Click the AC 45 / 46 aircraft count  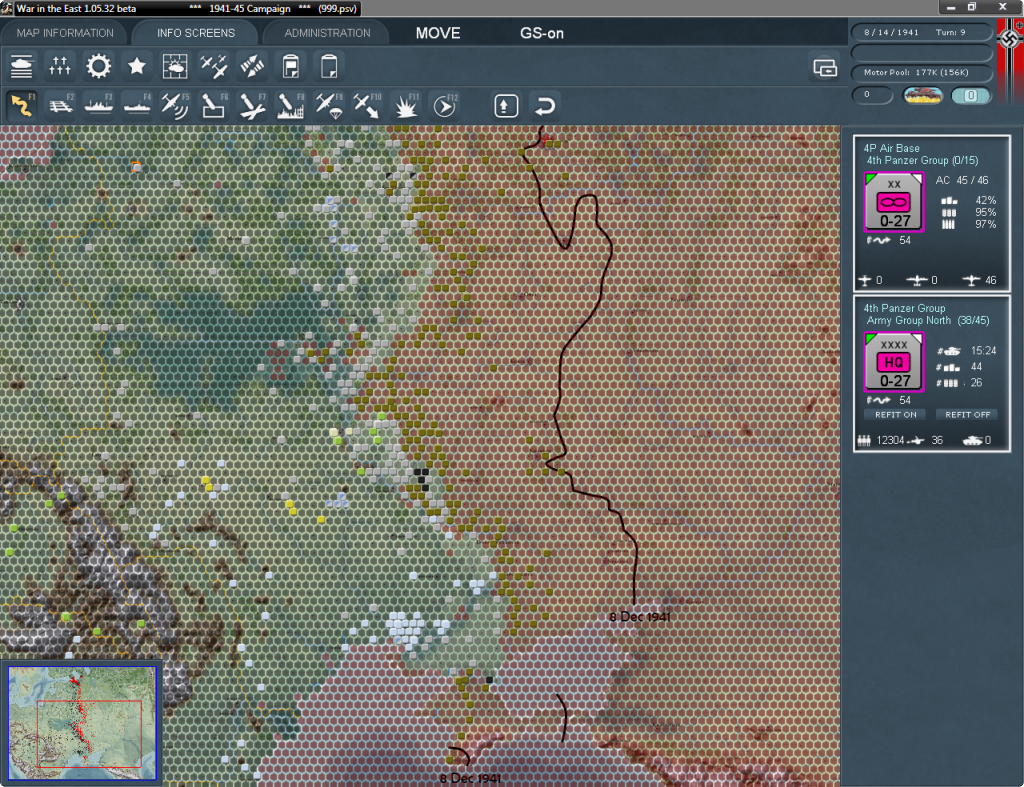(962, 180)
